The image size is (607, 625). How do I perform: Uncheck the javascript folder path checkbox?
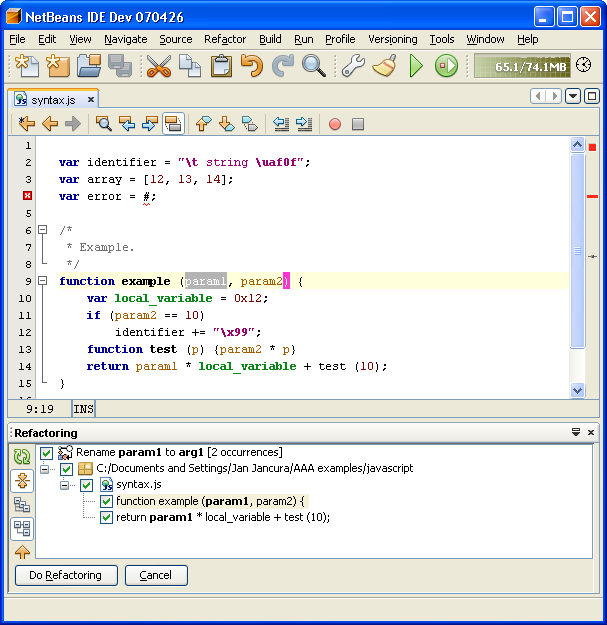[x=67, y=469]
